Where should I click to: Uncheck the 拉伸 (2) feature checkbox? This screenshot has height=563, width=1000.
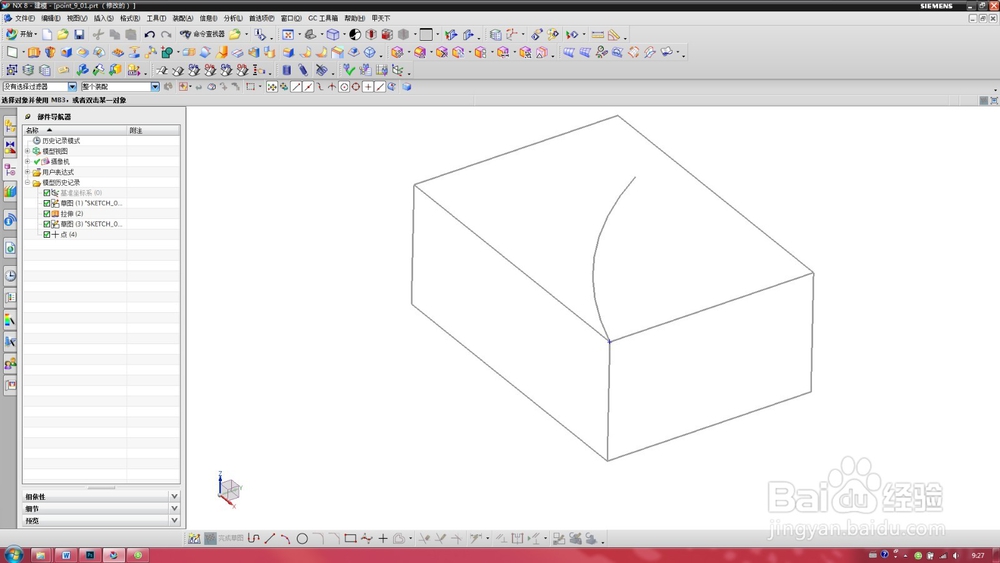pyautogui.click(x=47, y=214)
